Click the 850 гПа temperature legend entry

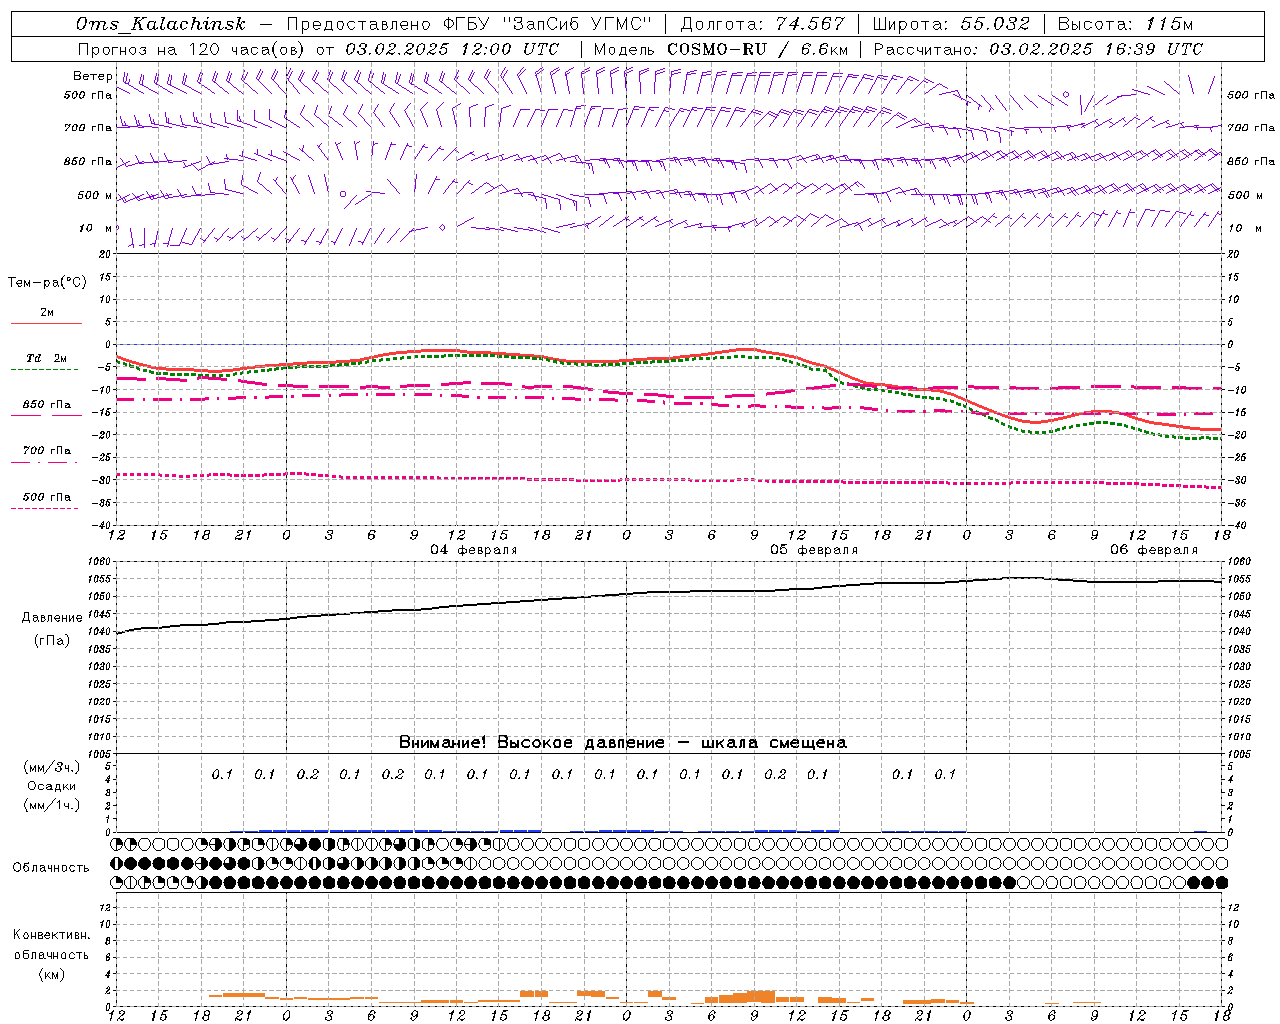click(46, 405)
